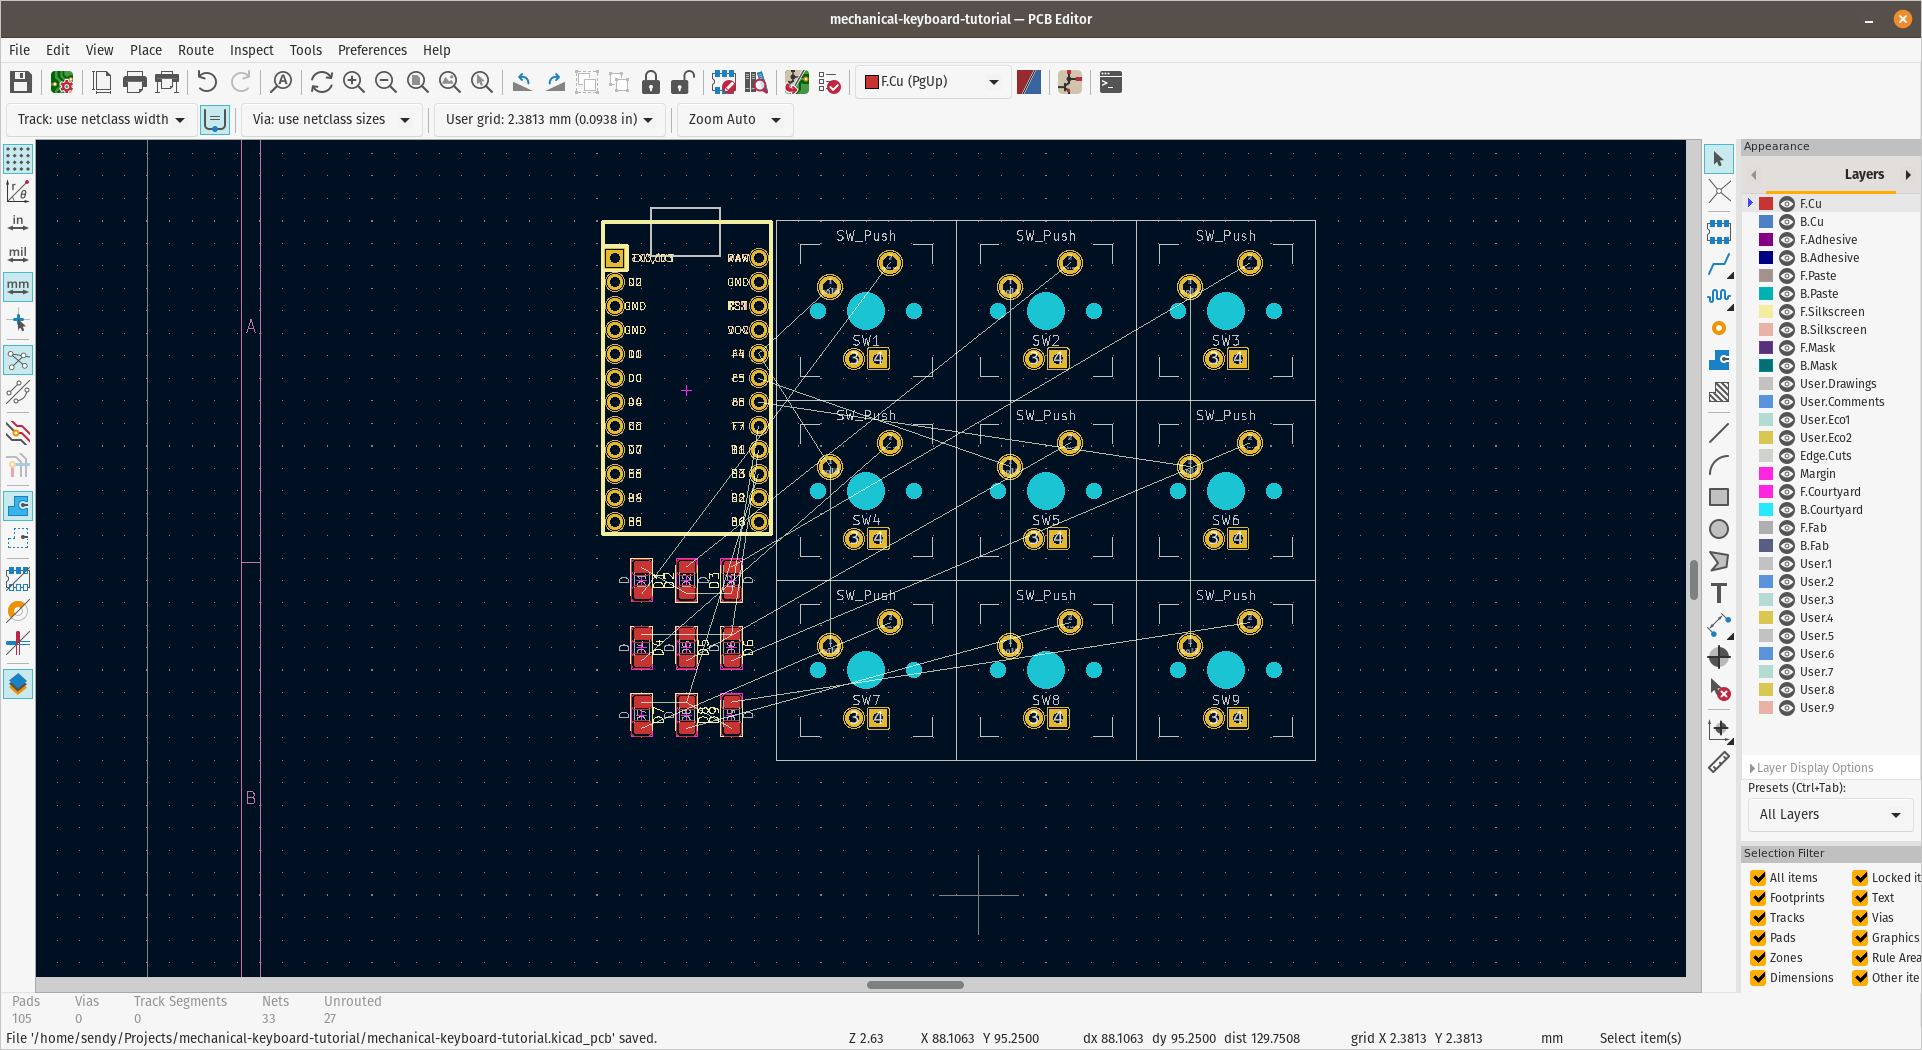Open the F.Cu active layer dropdown
This screenshot has height=1050, width=1922.
coord(932,82)
